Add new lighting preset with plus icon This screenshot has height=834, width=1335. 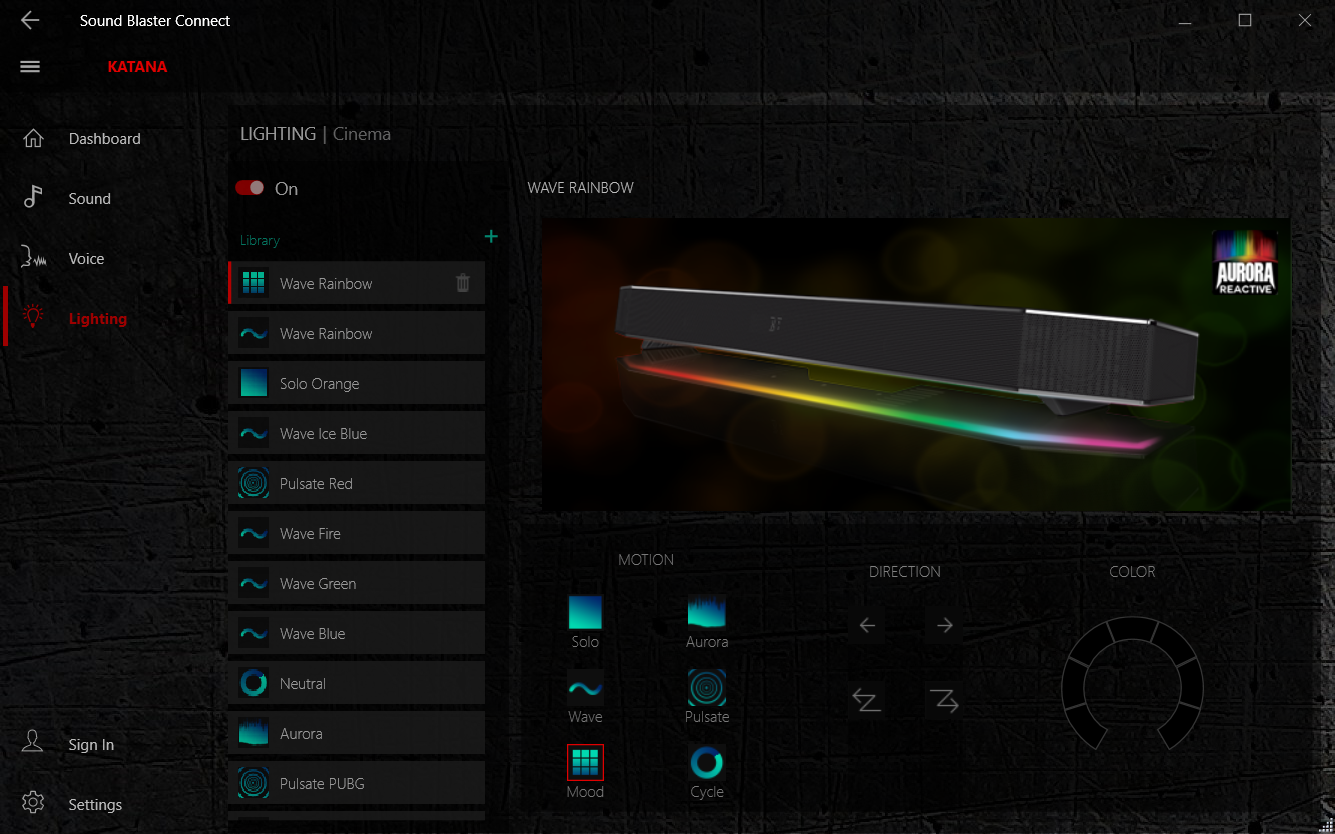(x=491, y=237)
